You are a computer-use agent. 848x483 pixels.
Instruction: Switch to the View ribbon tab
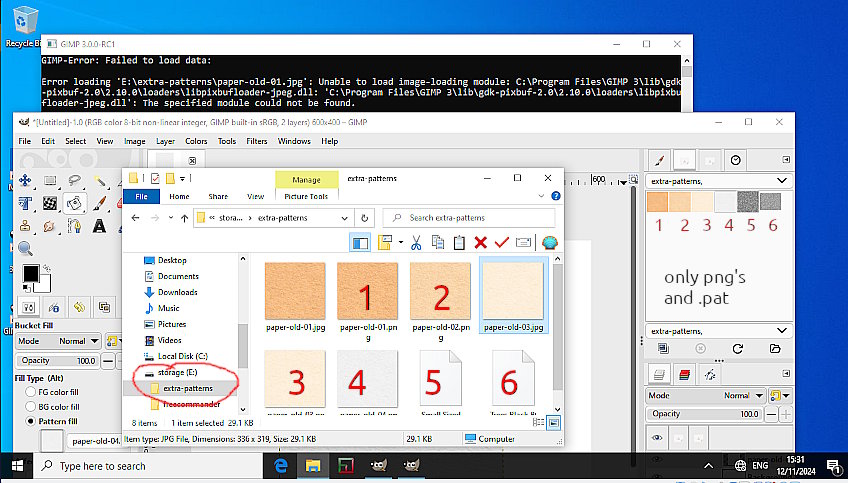point(255,196)
